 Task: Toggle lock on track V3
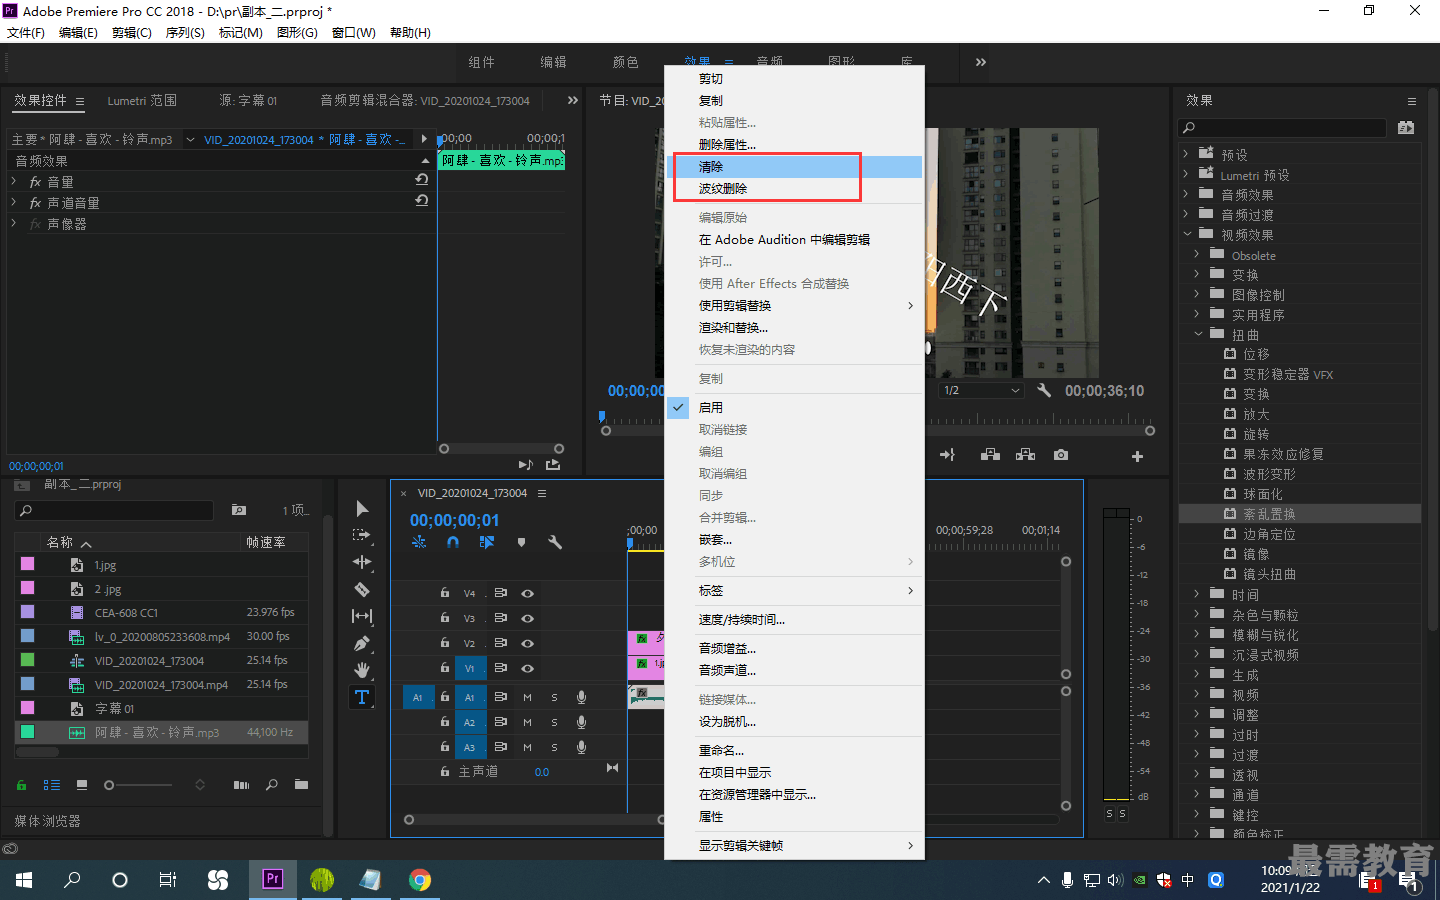(445, 618)
